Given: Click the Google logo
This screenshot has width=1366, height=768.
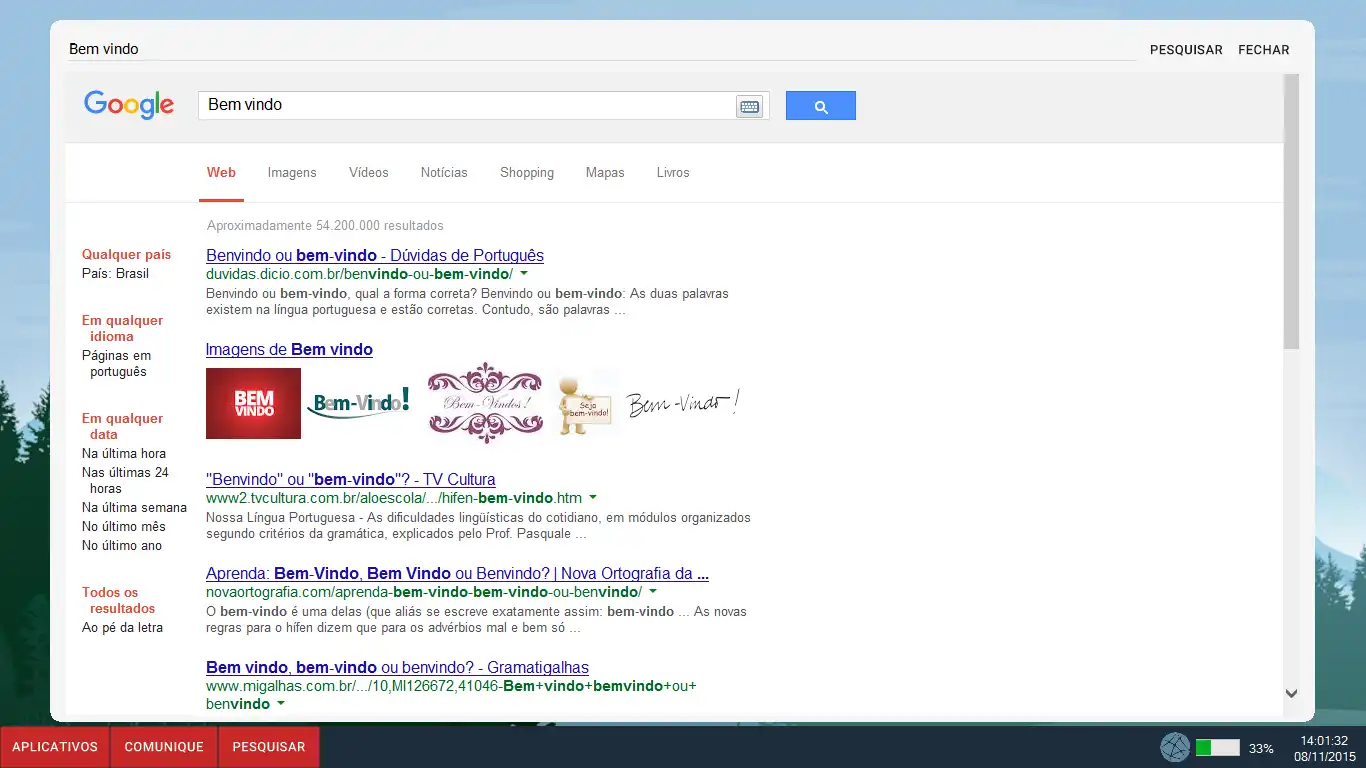Looking at the screenshot, I should tap(129, 105).
